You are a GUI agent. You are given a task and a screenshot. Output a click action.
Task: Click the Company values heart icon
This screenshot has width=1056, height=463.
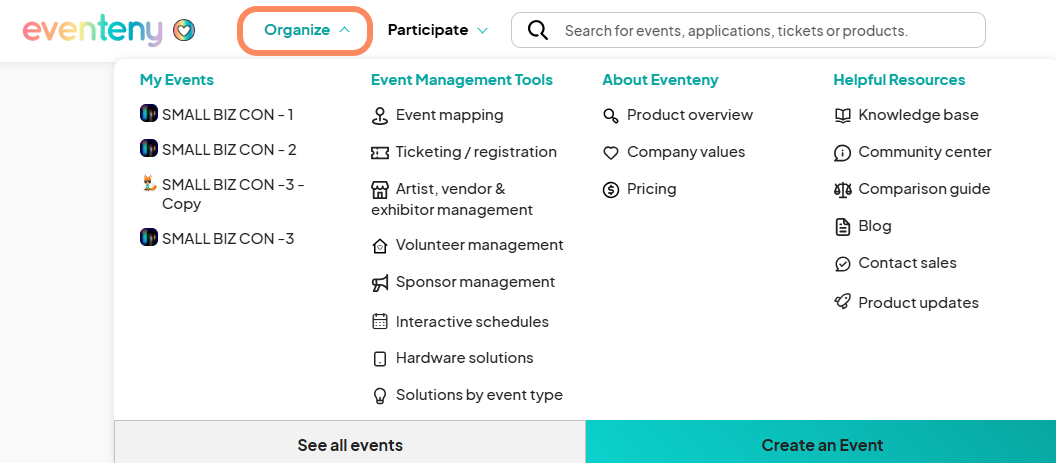[610, 154]
